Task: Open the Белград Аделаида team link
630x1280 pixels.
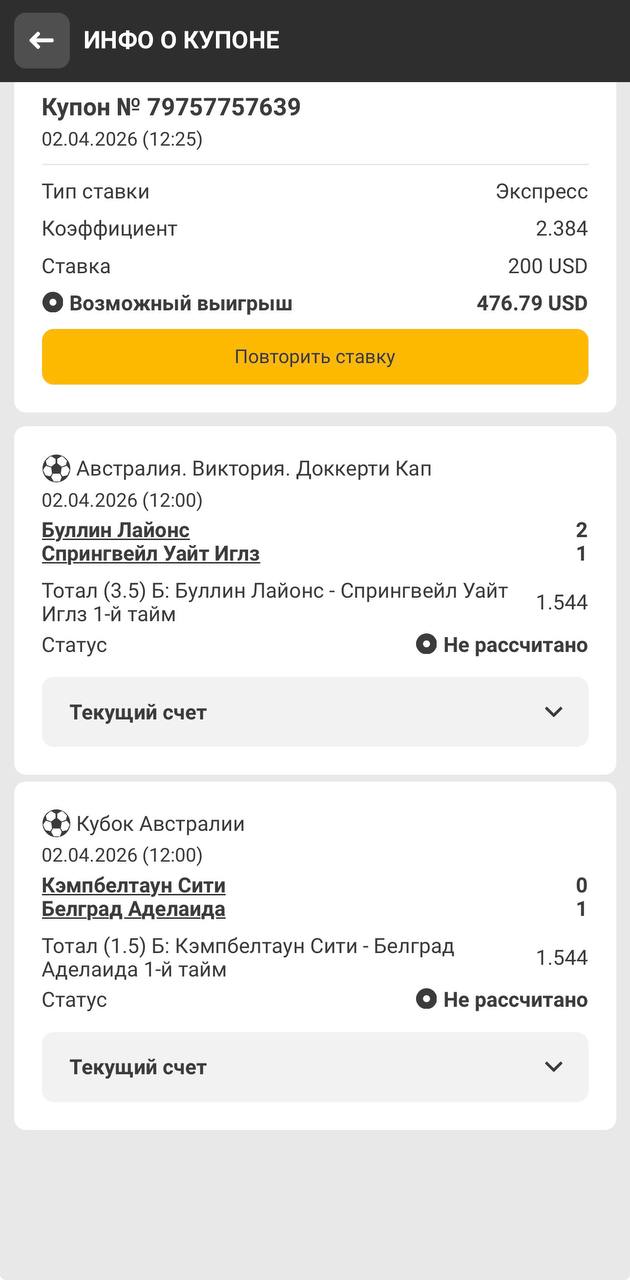Action: pyautogui.click(x=134, y=909)
